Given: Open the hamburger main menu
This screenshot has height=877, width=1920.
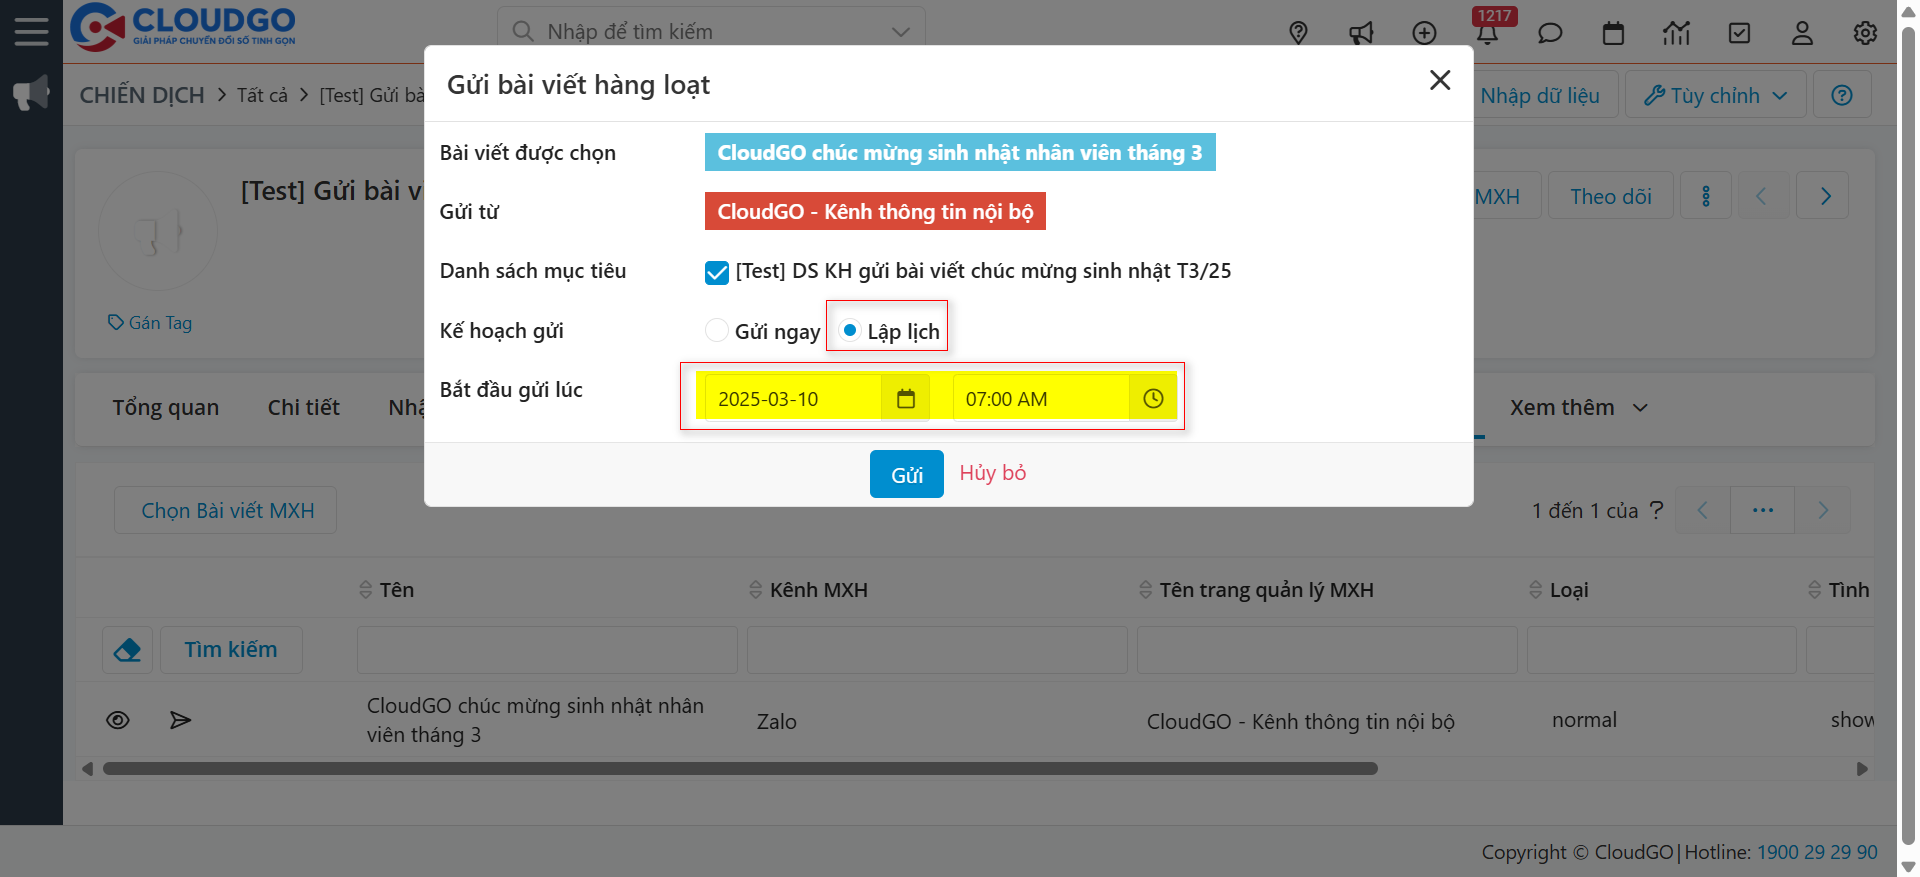Looking at the screenshot, I should (31, 32).
